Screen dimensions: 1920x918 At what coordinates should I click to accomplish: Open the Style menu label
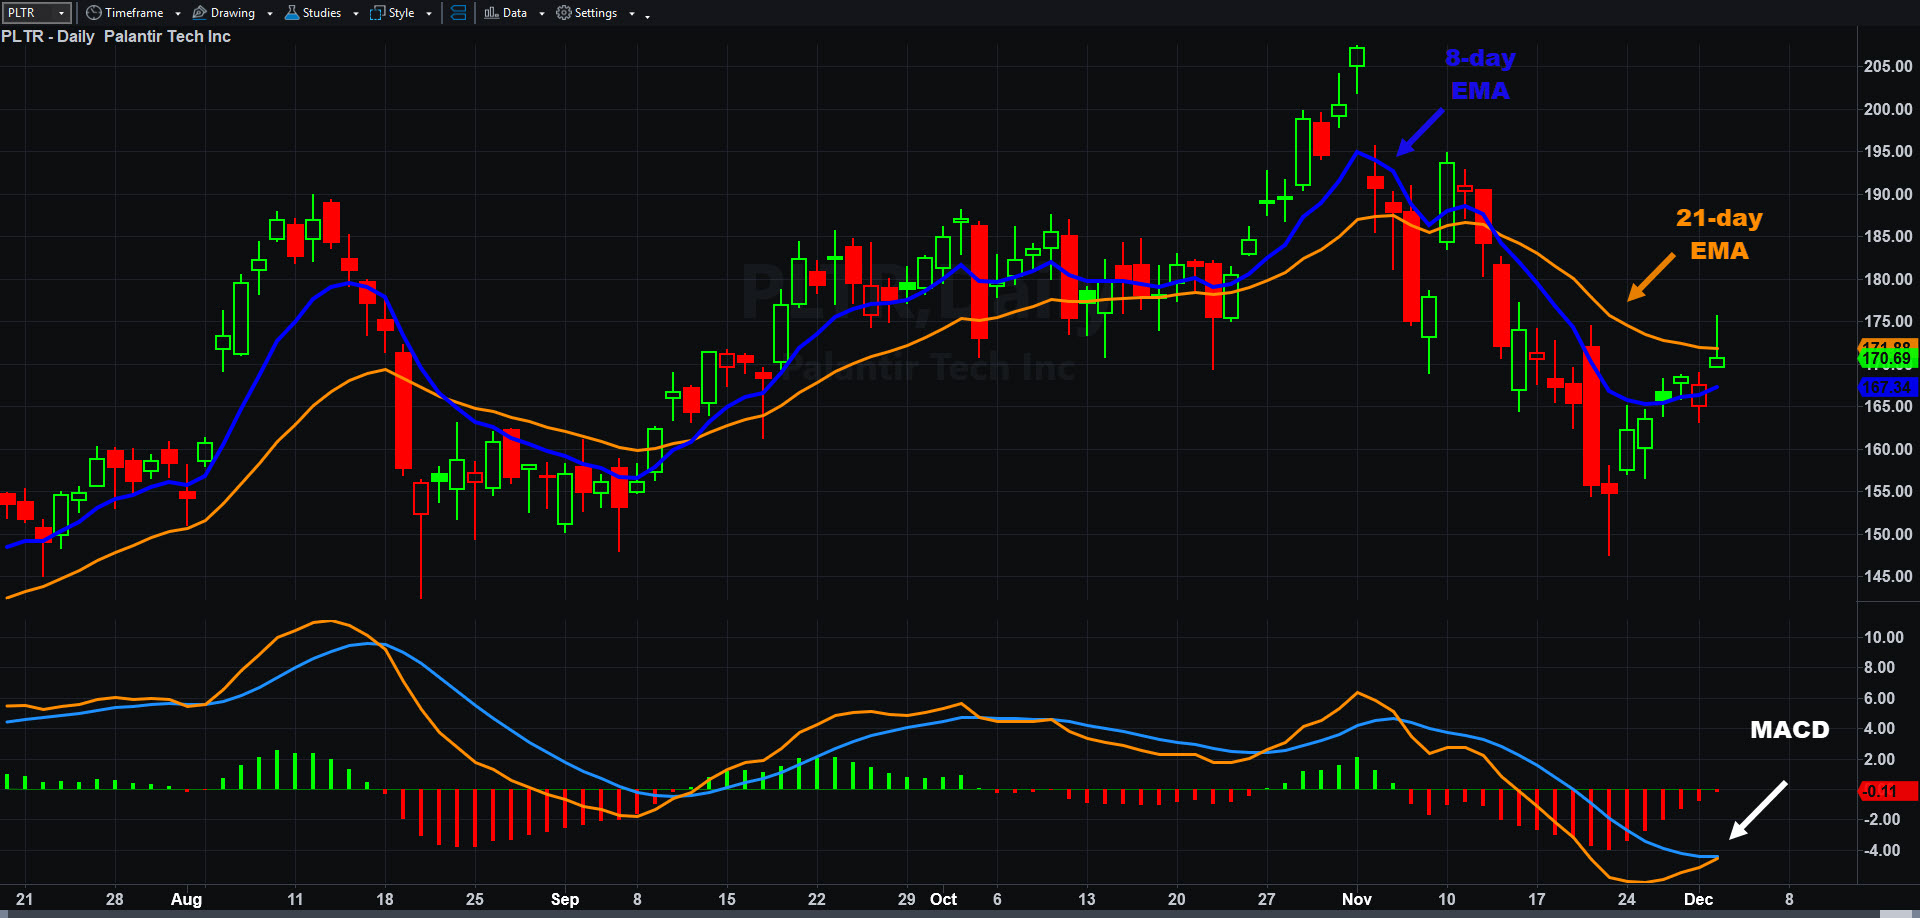tap(401, 13)
